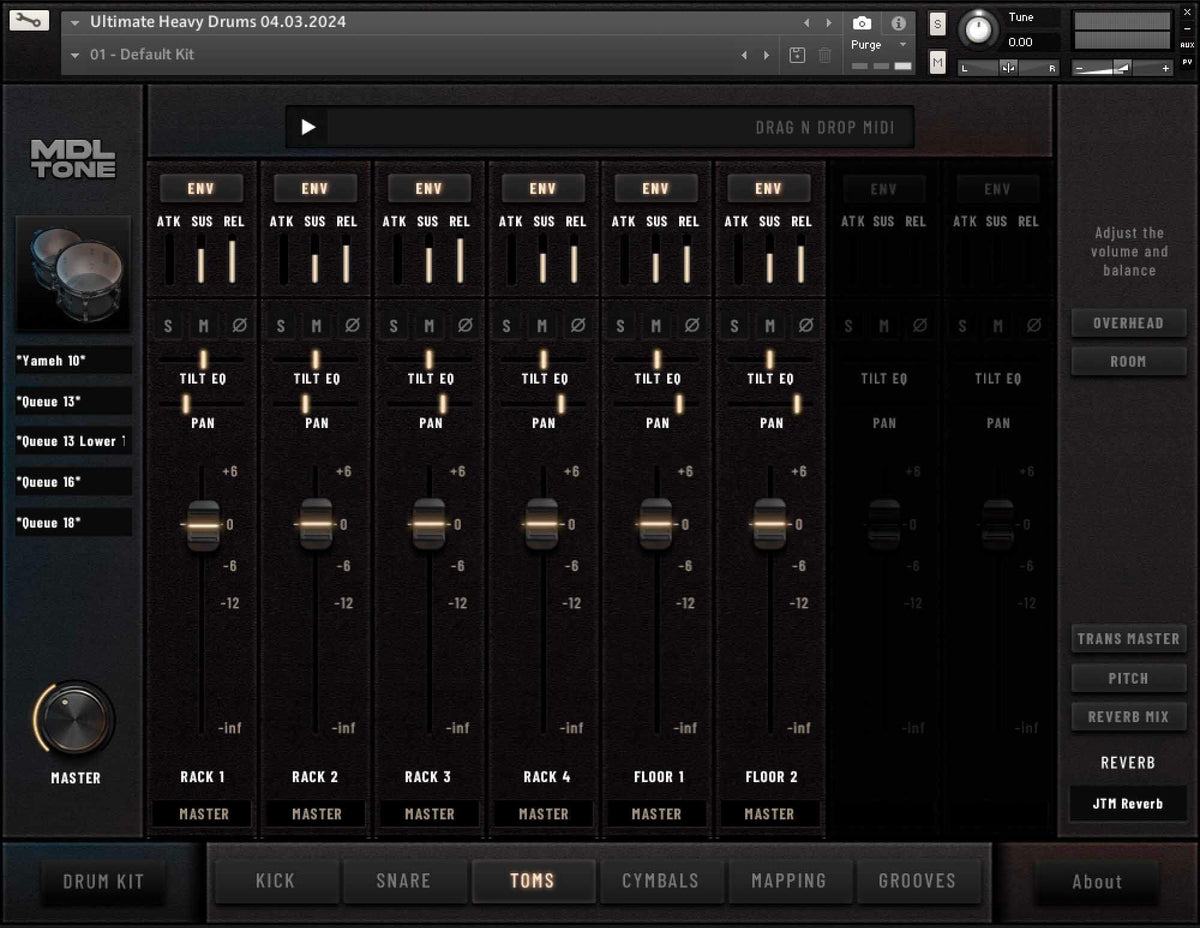
Task: Solo the Floor 2 channel
Action: [x=735, y=326]
